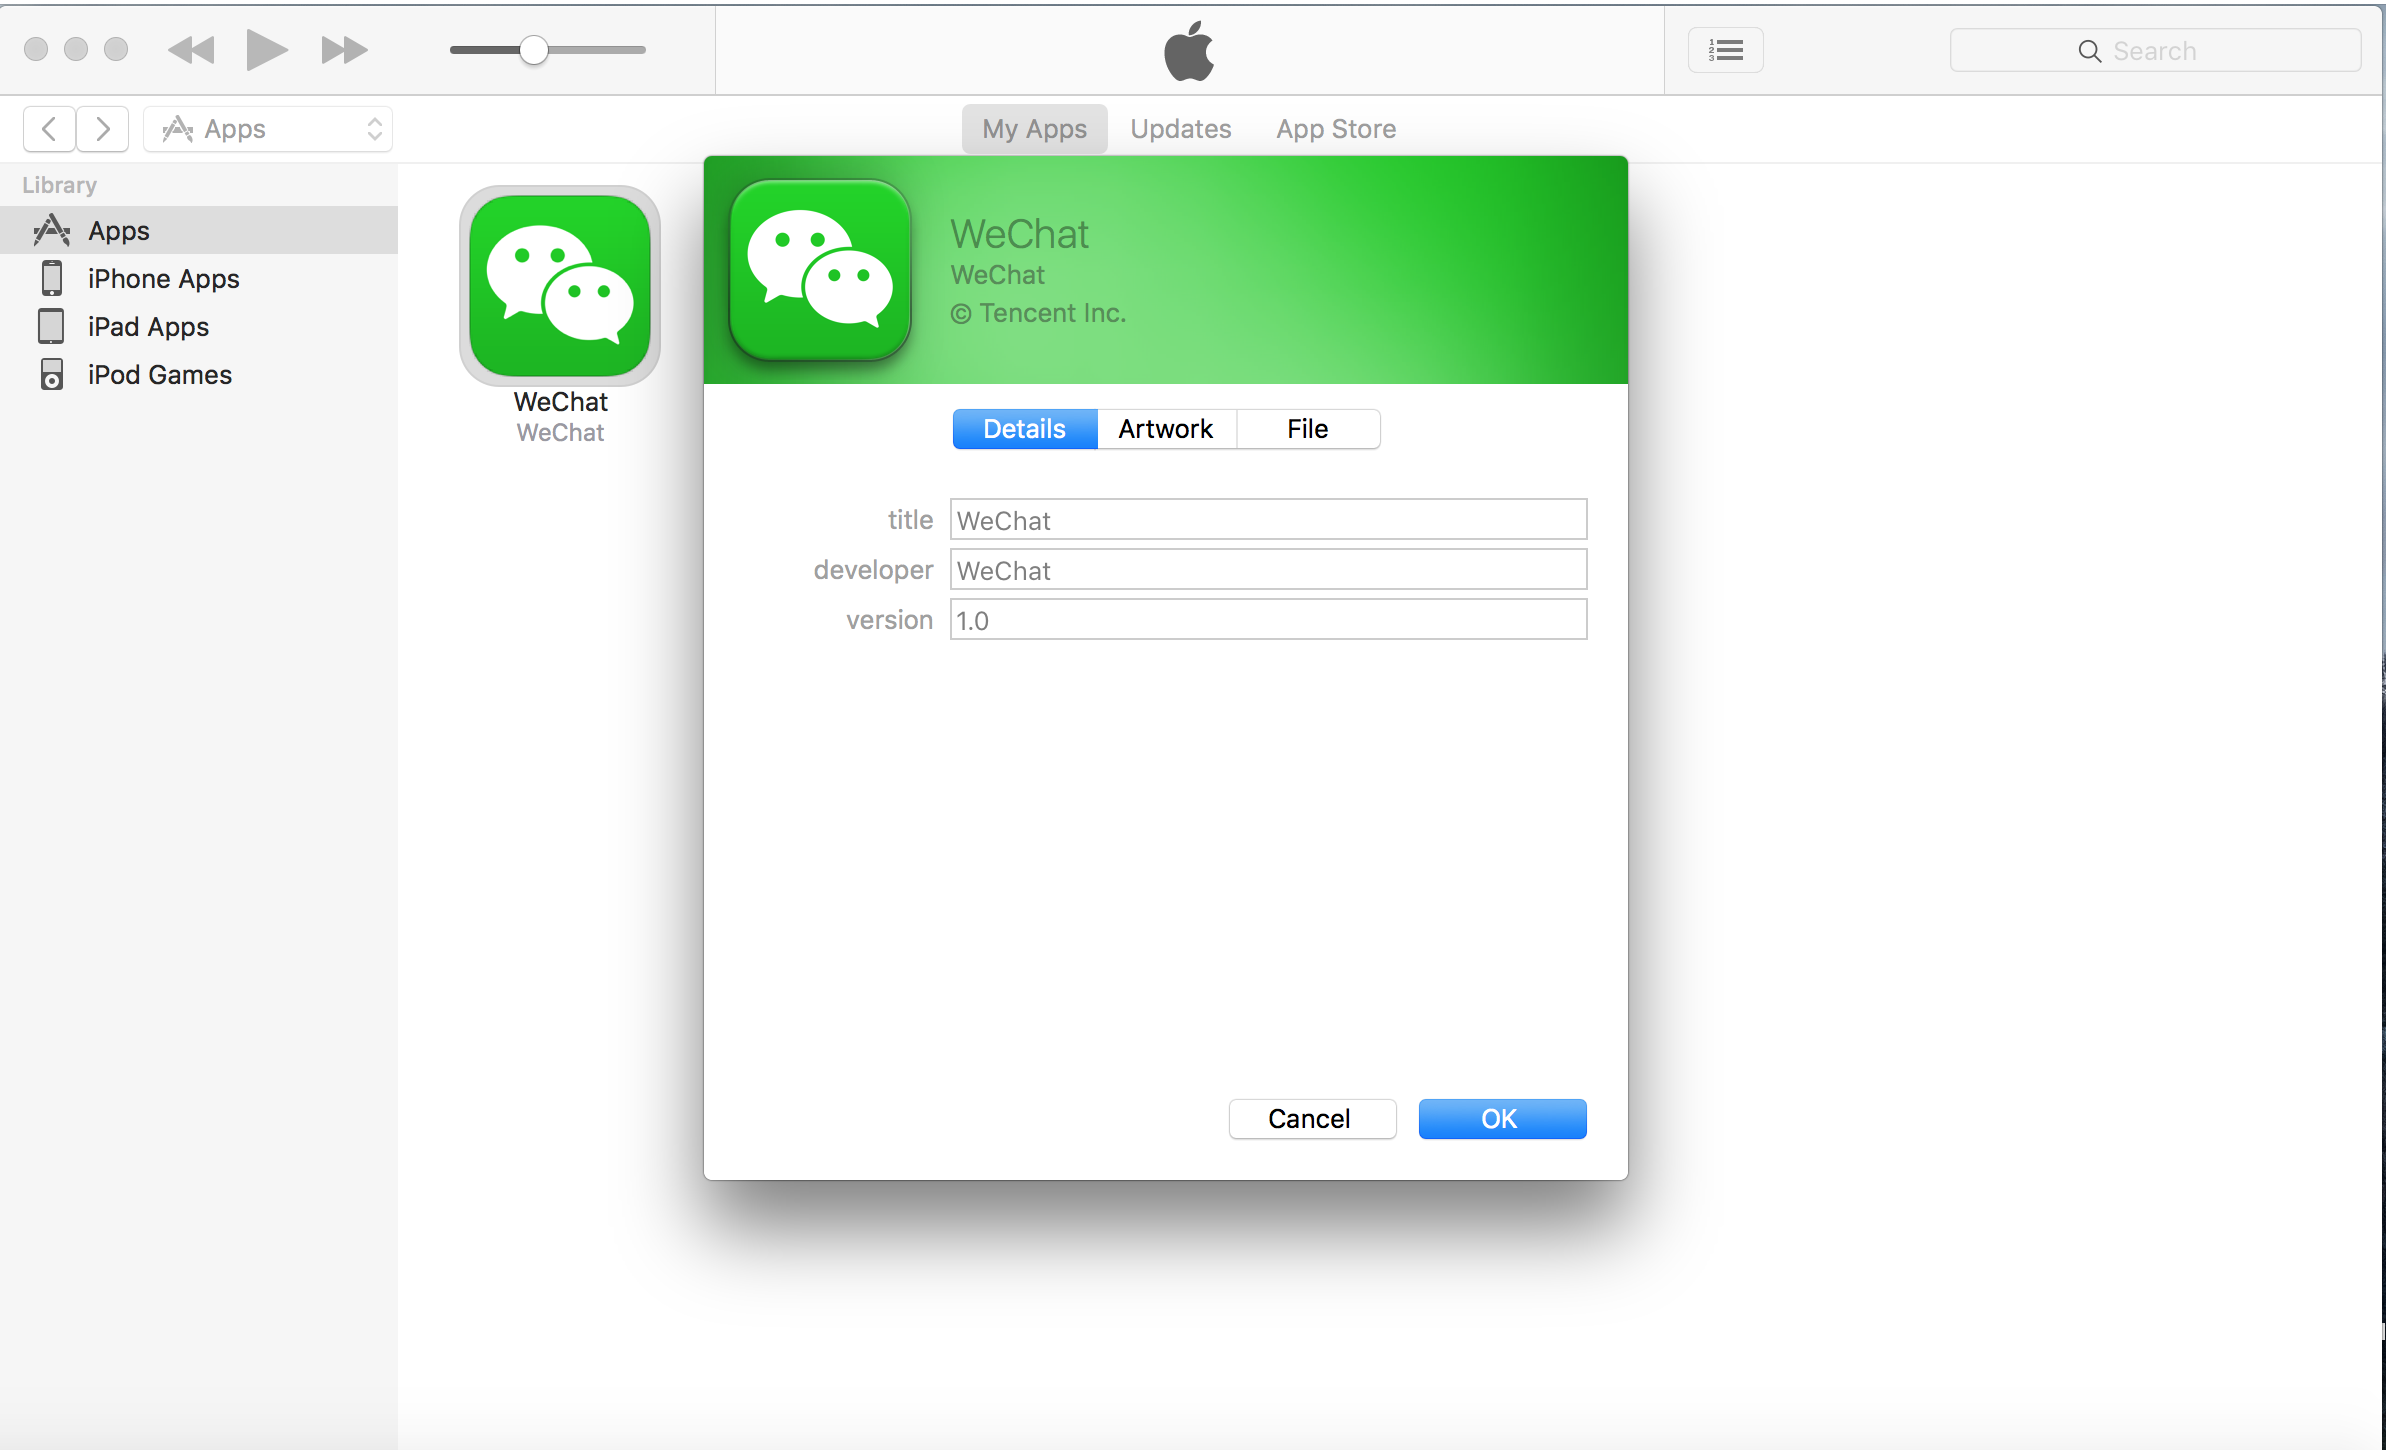The image size is (2386, 1450).
Task: Click the rewind playback button
Action: pos(191,50)
